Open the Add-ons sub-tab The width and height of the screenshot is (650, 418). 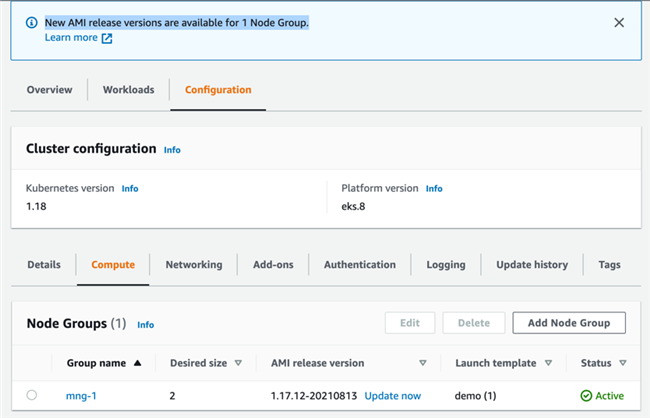(273, 265)
